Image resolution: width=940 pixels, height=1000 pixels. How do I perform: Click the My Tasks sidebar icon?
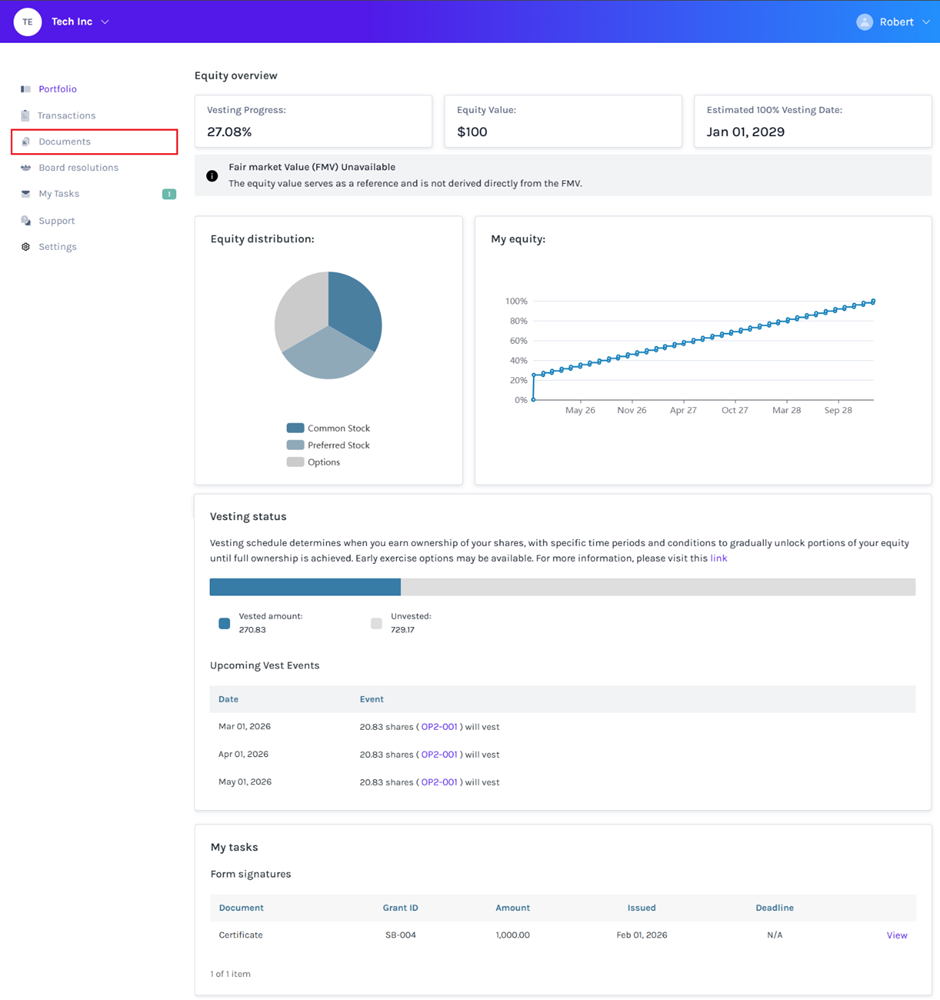click(26, 194)
